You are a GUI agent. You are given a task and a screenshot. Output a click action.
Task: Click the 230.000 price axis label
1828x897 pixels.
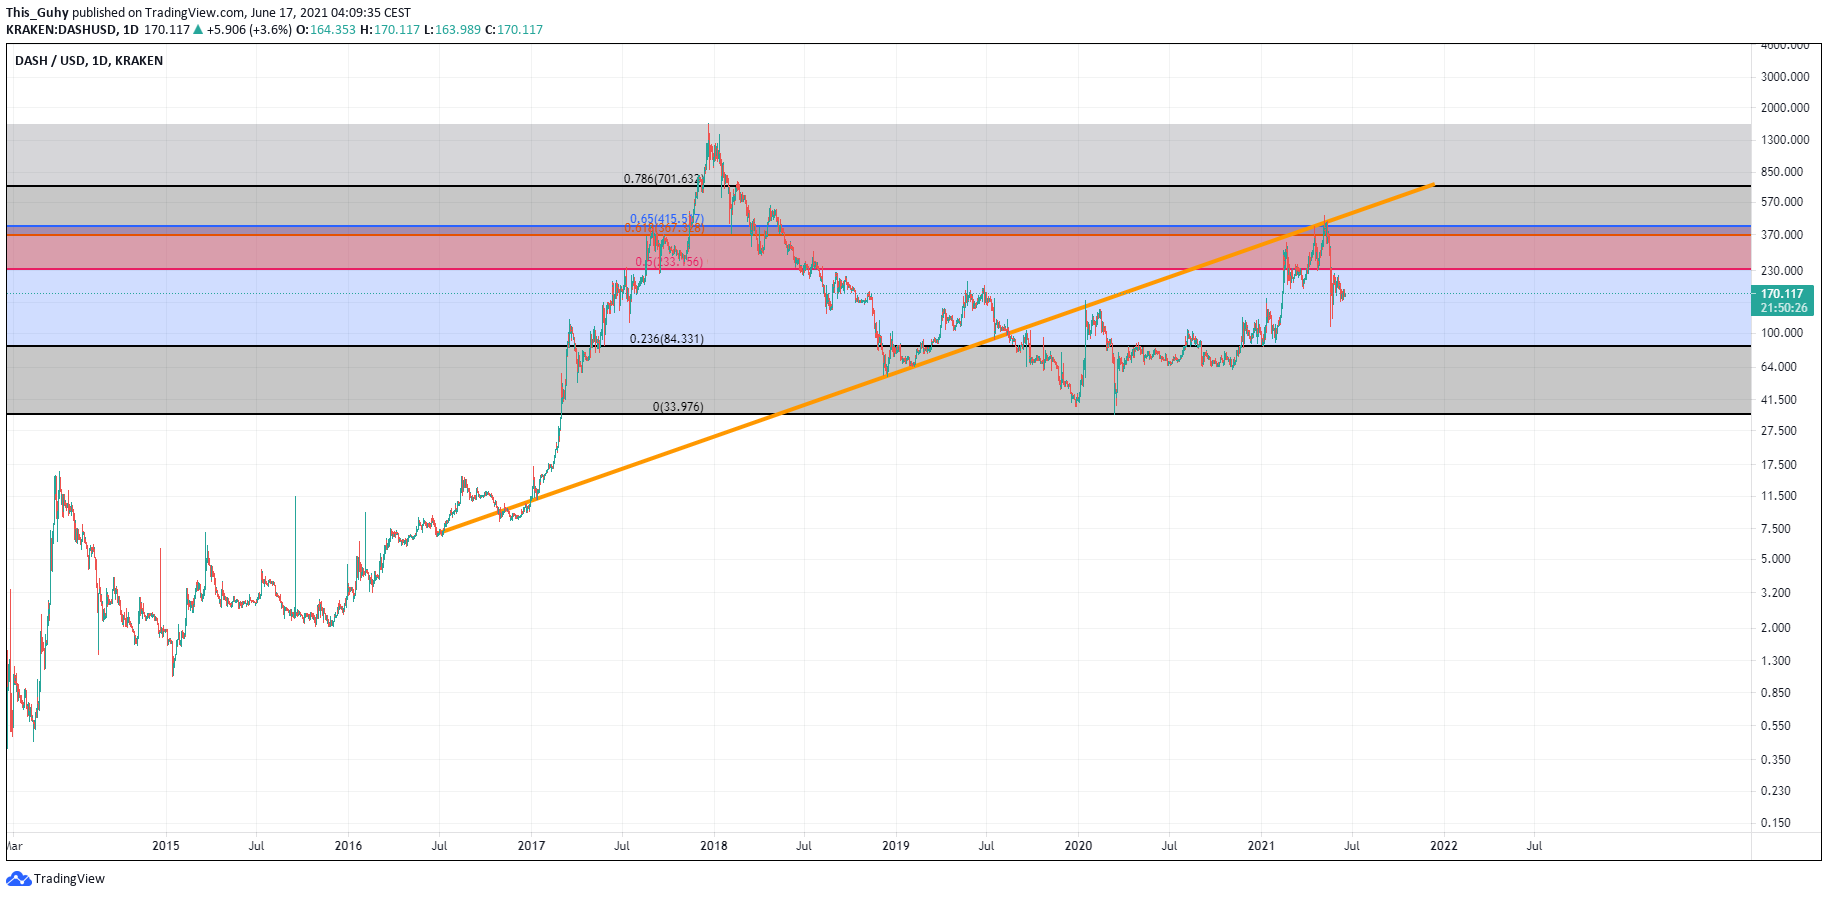[1782, 271]
